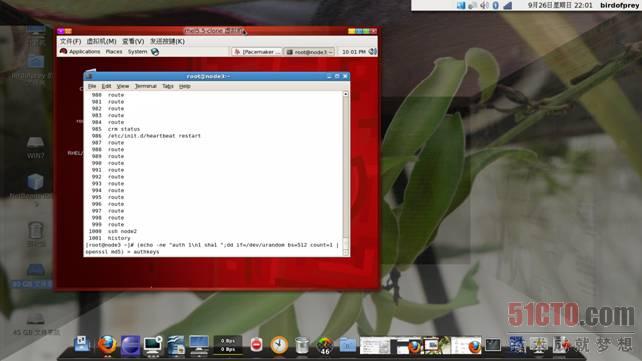This screenshot has height=361, width=642.
Task: Open the terminal Edit menu
Action: pos(106,86)
